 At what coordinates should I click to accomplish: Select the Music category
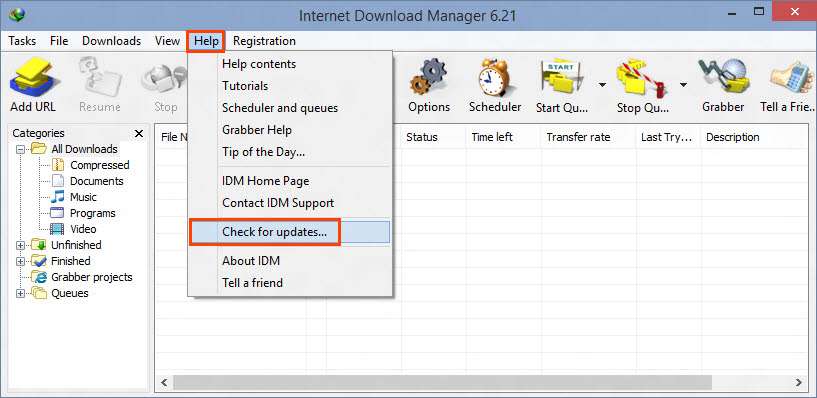pos(83,197)
